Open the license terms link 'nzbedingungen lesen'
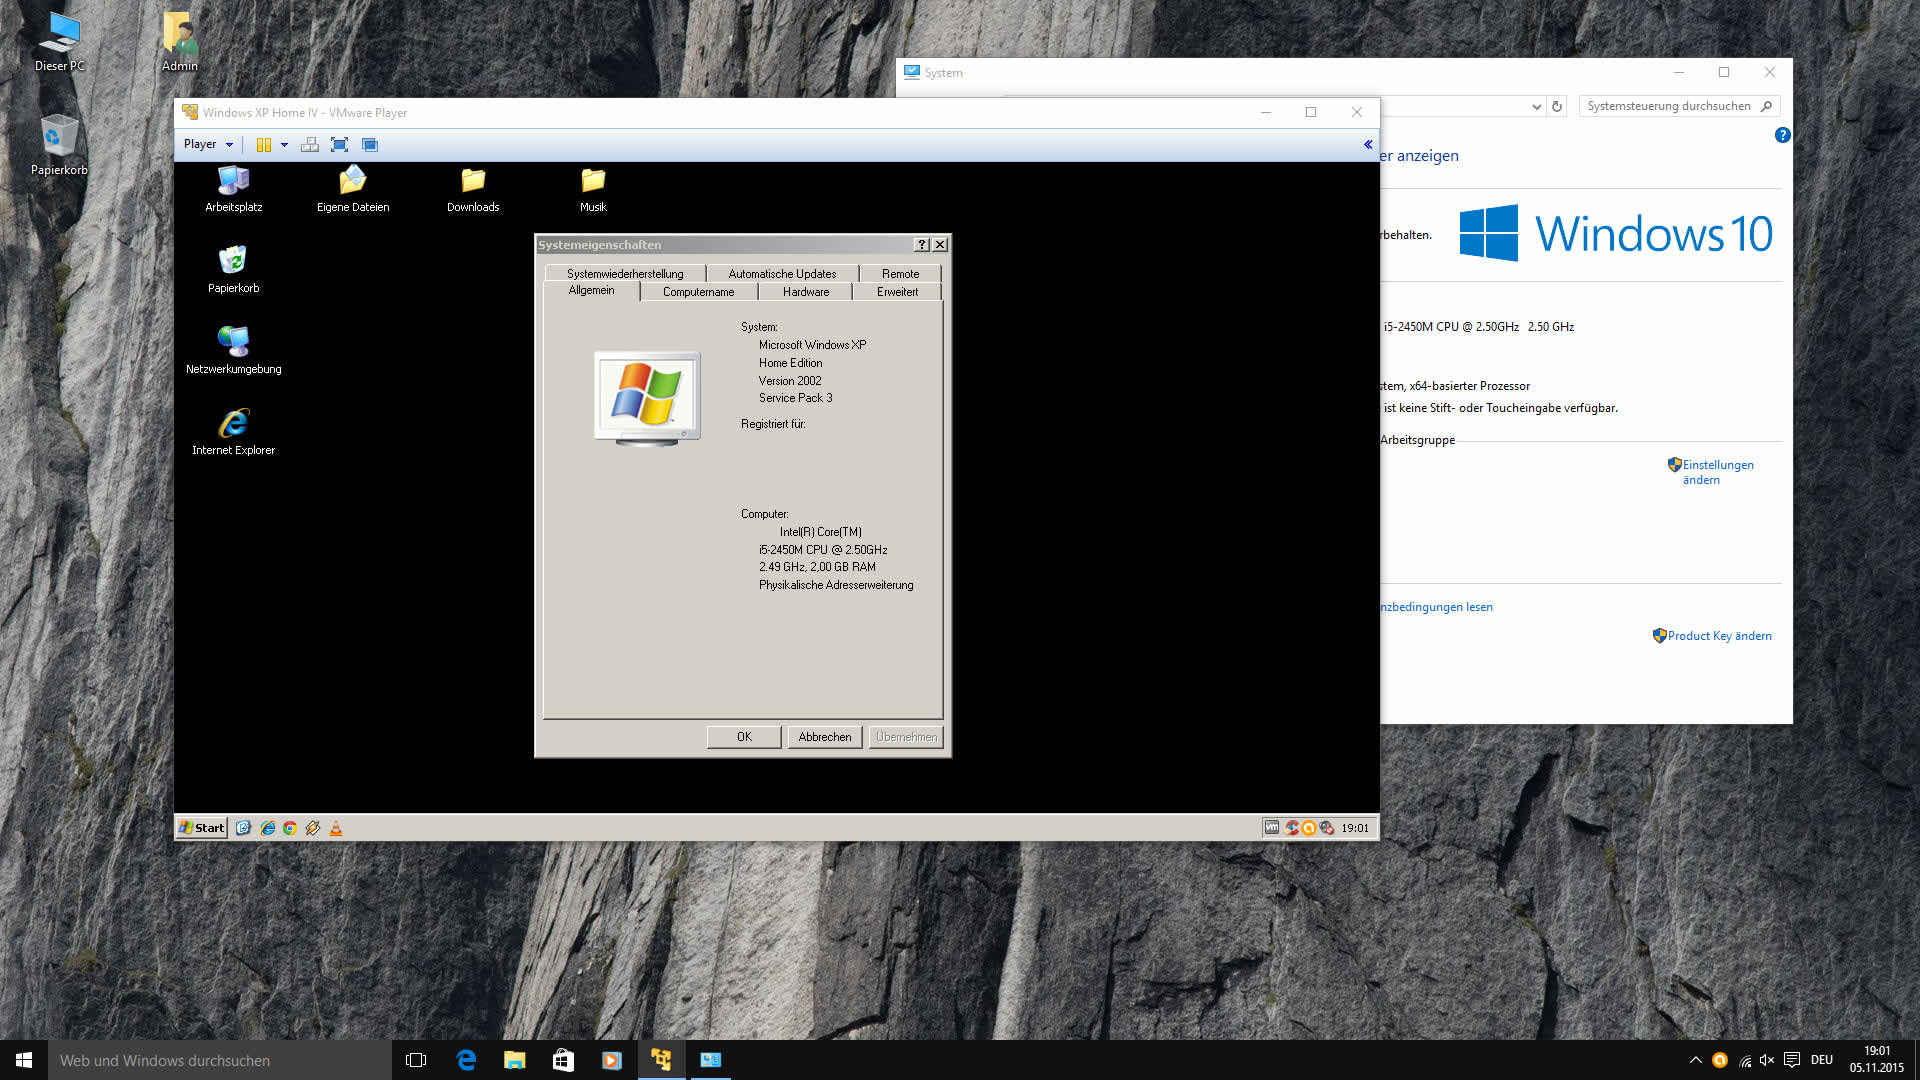The height and width of the screenshot is (1080, 1920). [x=1437, y=607]
